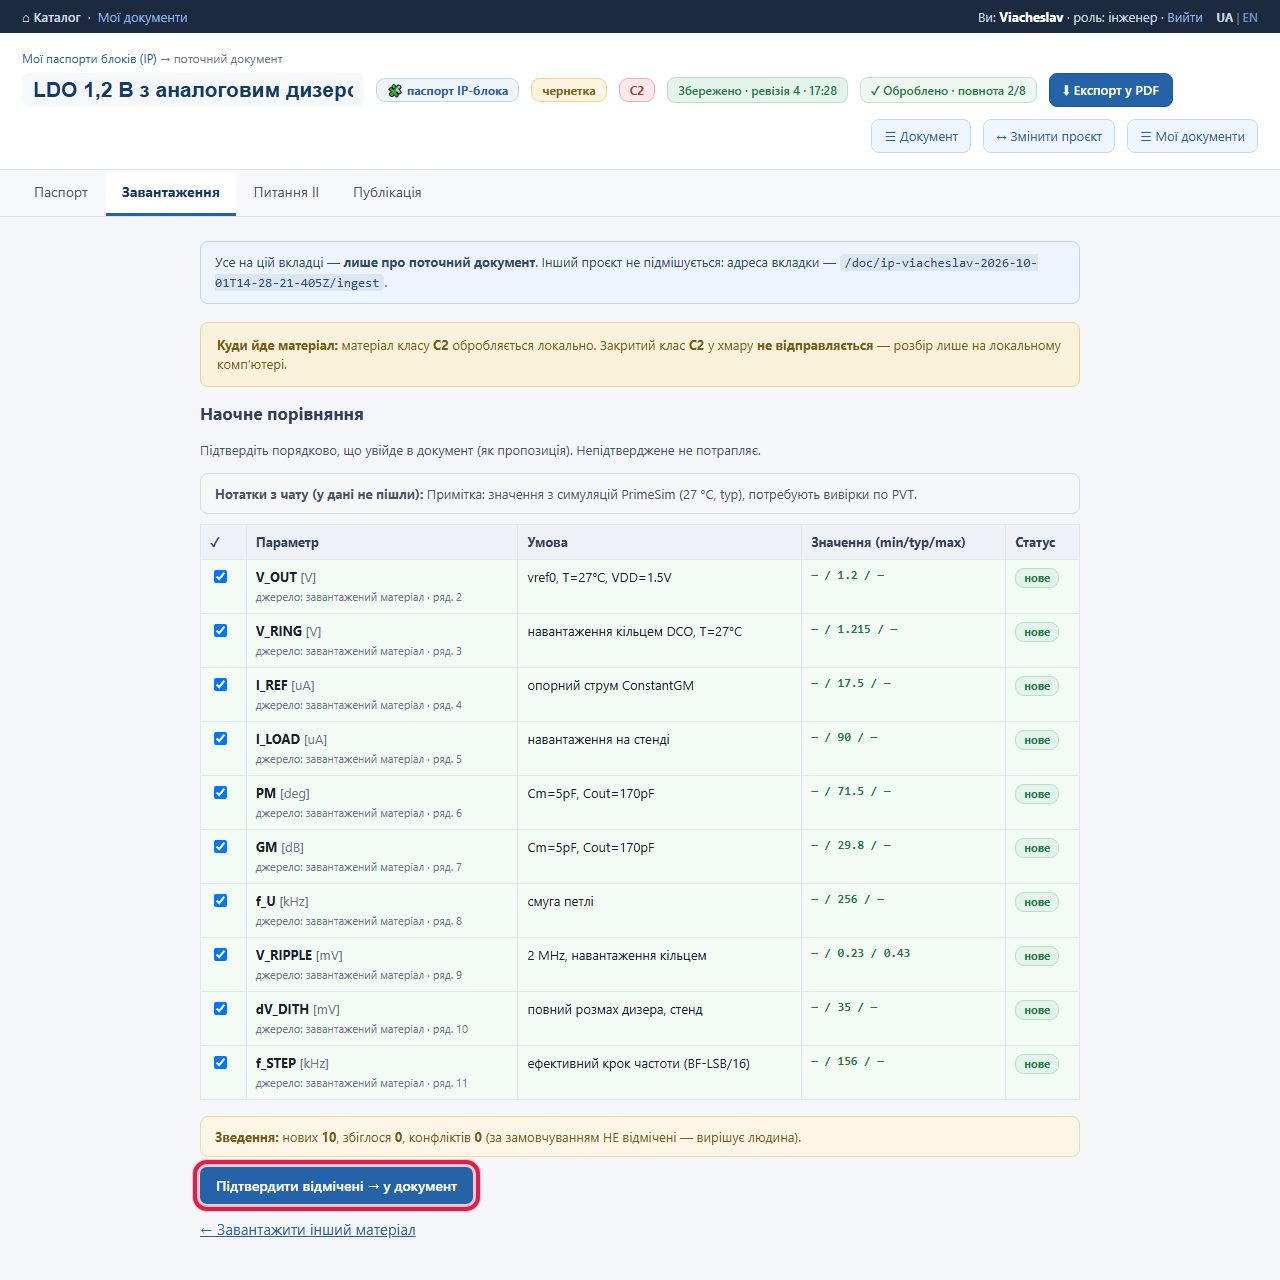Uncheck the I_REF row checkbox
Image resolution: width=1280 pixels, height=1280 pixels.
point(220,685)
